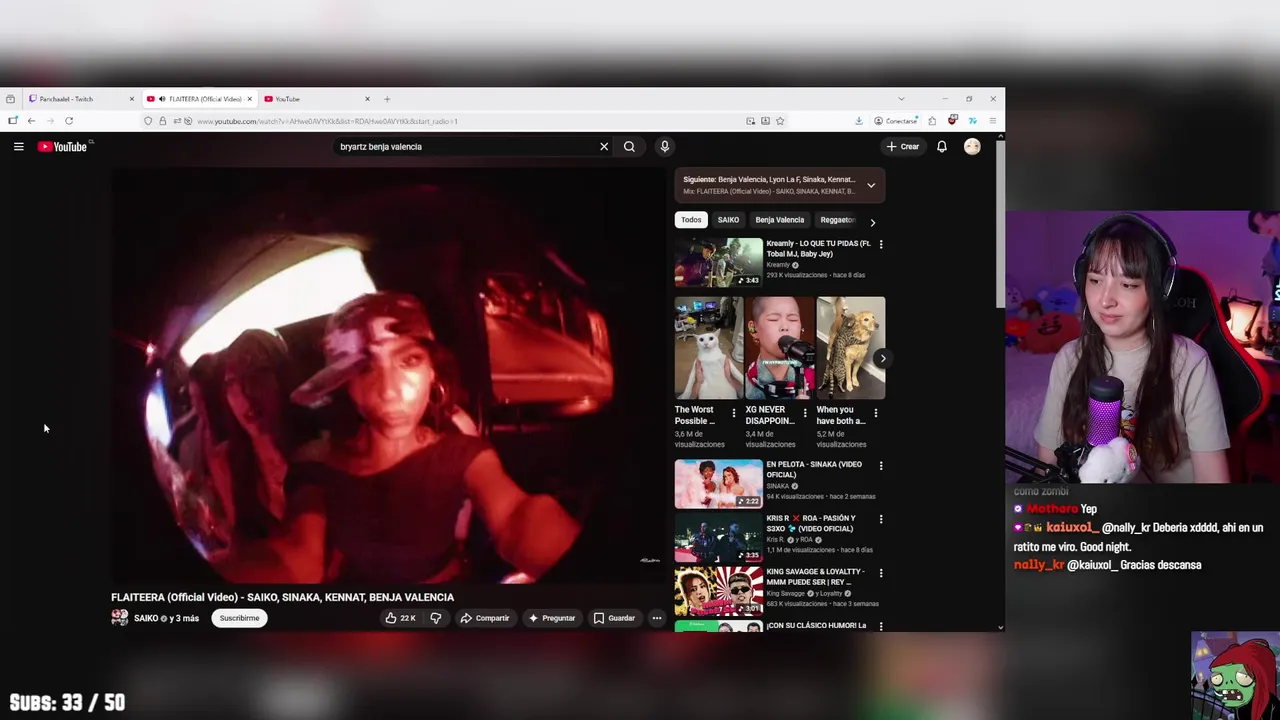Screen dimensions: 1280x720
Task: Open The Worst Possible cat short thumbnail
Action: coord(709,348)
